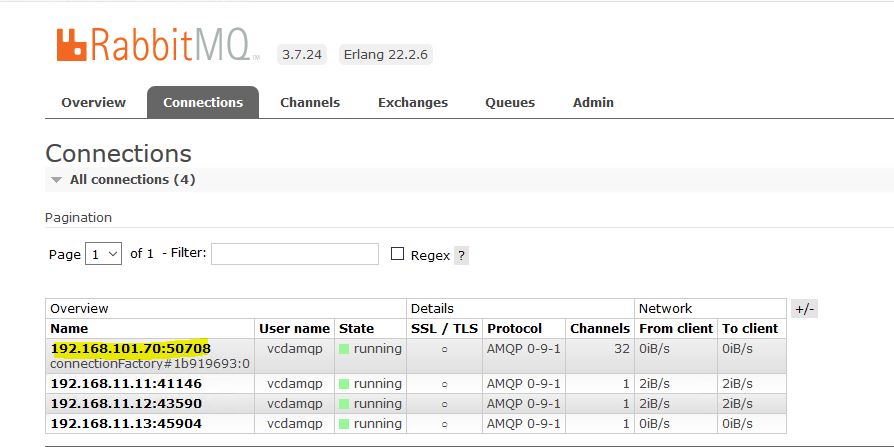Enable the Regex checkbox
Screen dimensions: 894x447
pyautogui.click(x=398, y=255)
